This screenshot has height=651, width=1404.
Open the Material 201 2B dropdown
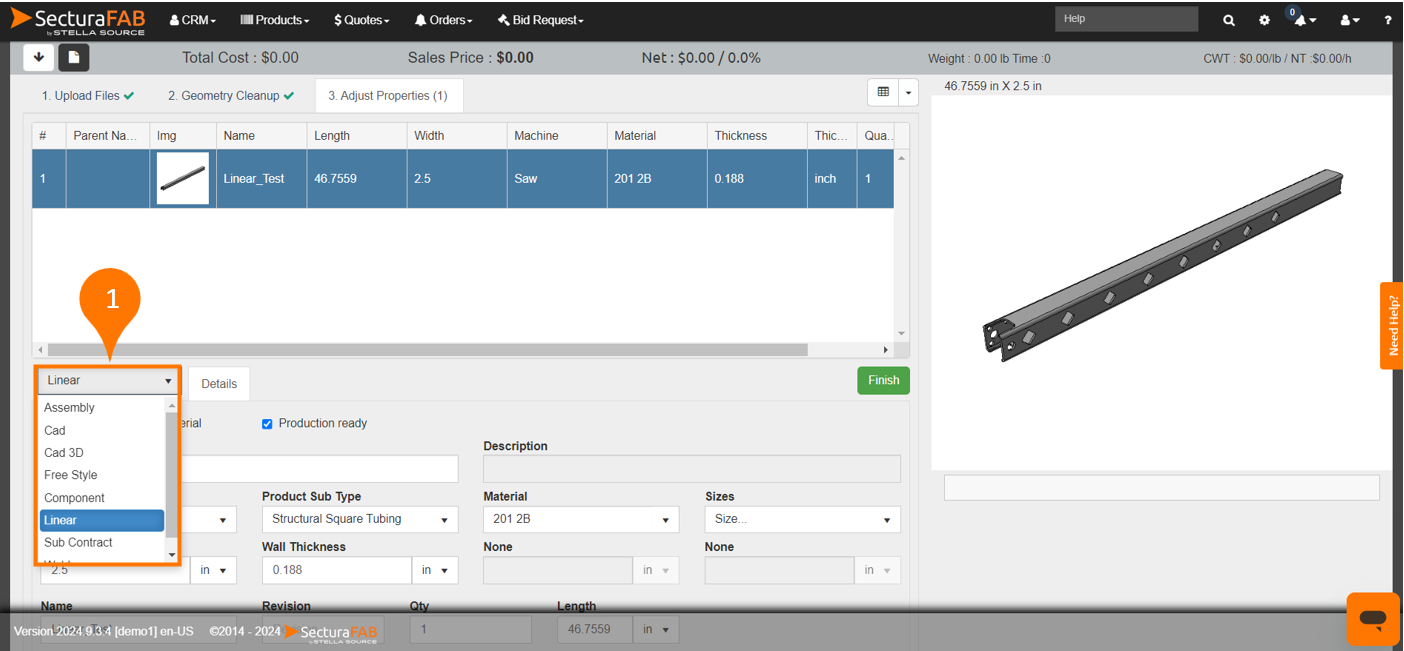[x=581, y=519]
